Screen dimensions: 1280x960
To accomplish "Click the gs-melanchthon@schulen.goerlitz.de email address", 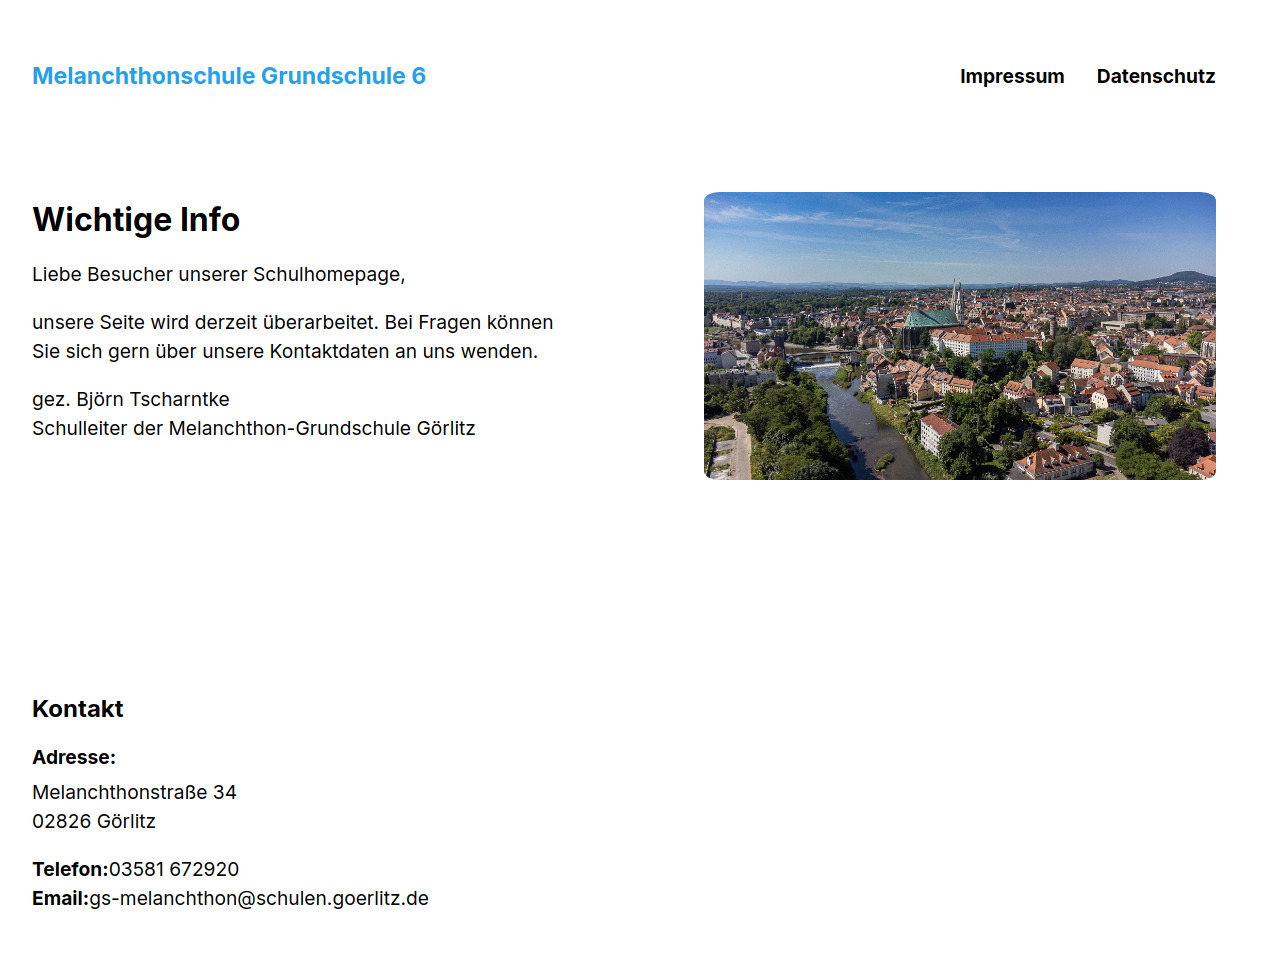I will [259, 898].
